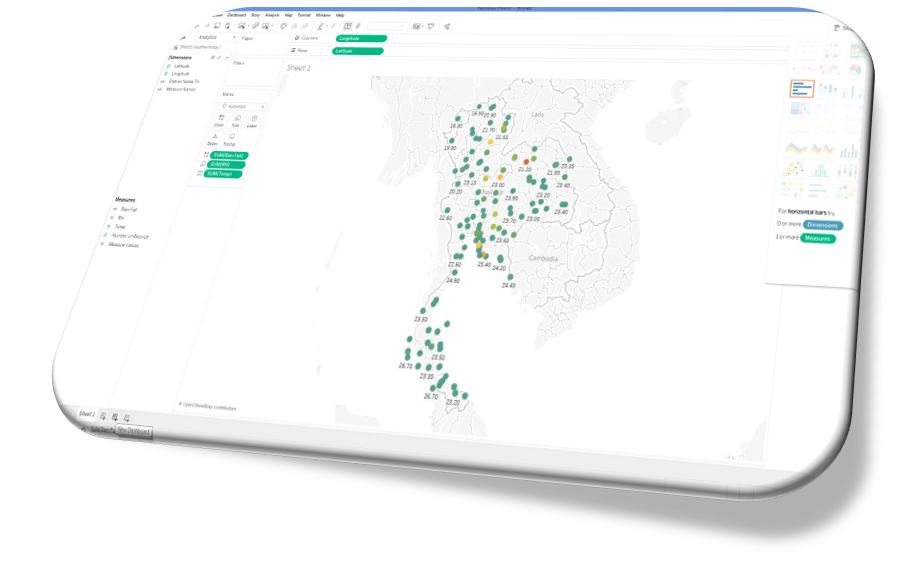Open the Dashboard menu
The image size is (914, 571).
(x=237, y=16)
